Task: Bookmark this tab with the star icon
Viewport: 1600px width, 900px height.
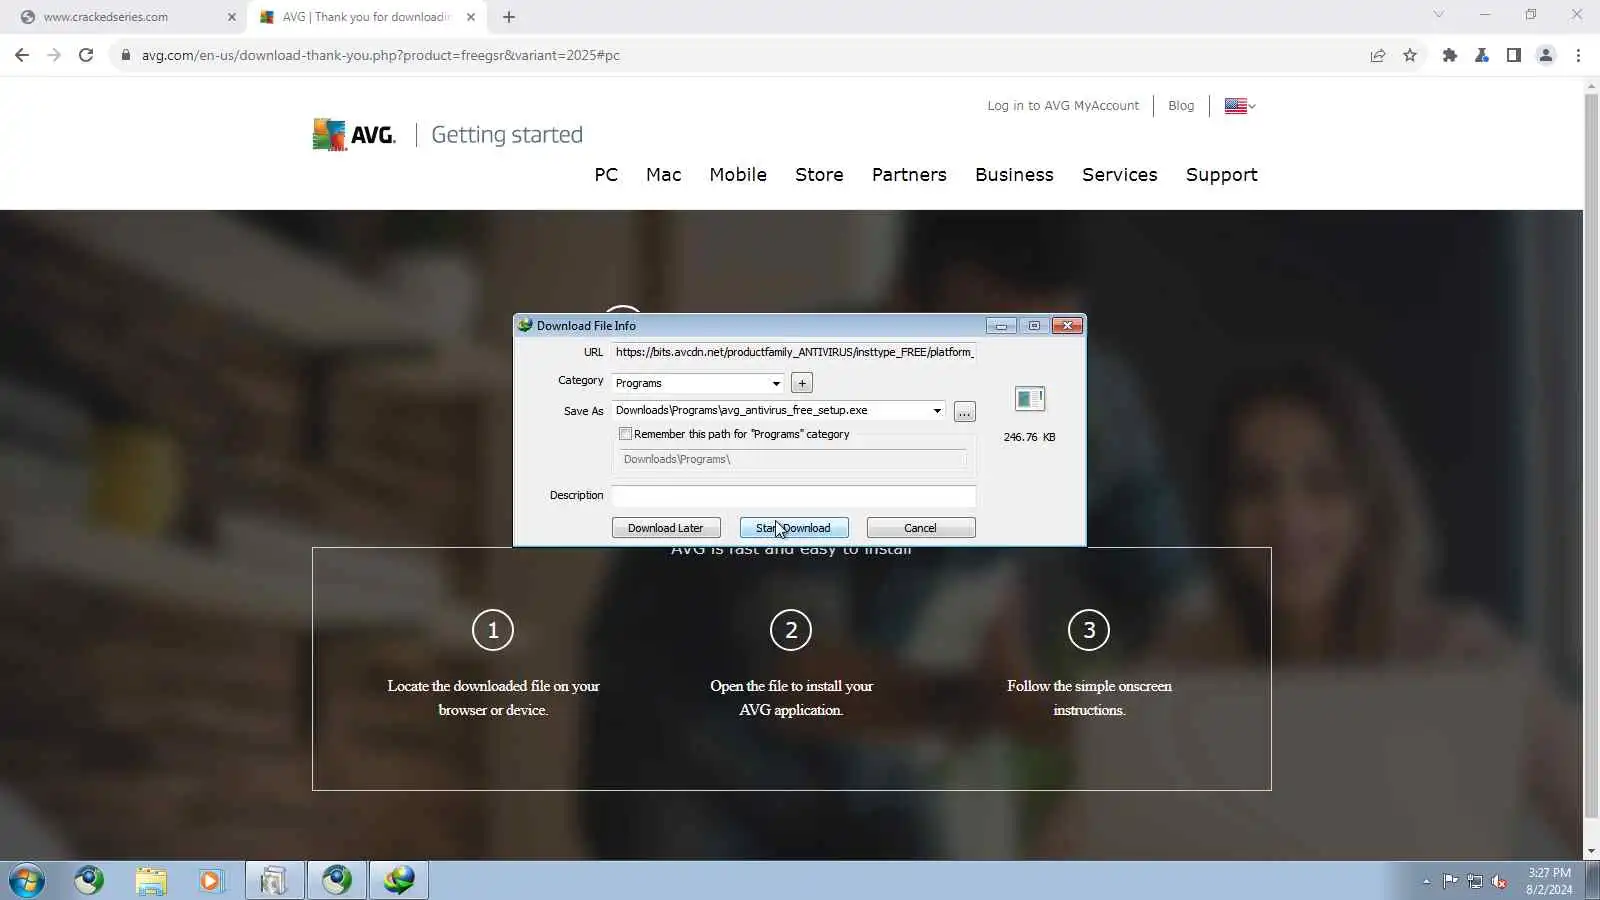Action: (x=1410, y=55)
